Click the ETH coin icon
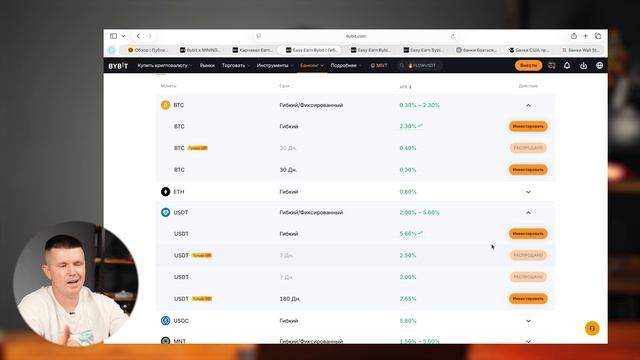Screen dimensions: 640x360 (165, 191)
